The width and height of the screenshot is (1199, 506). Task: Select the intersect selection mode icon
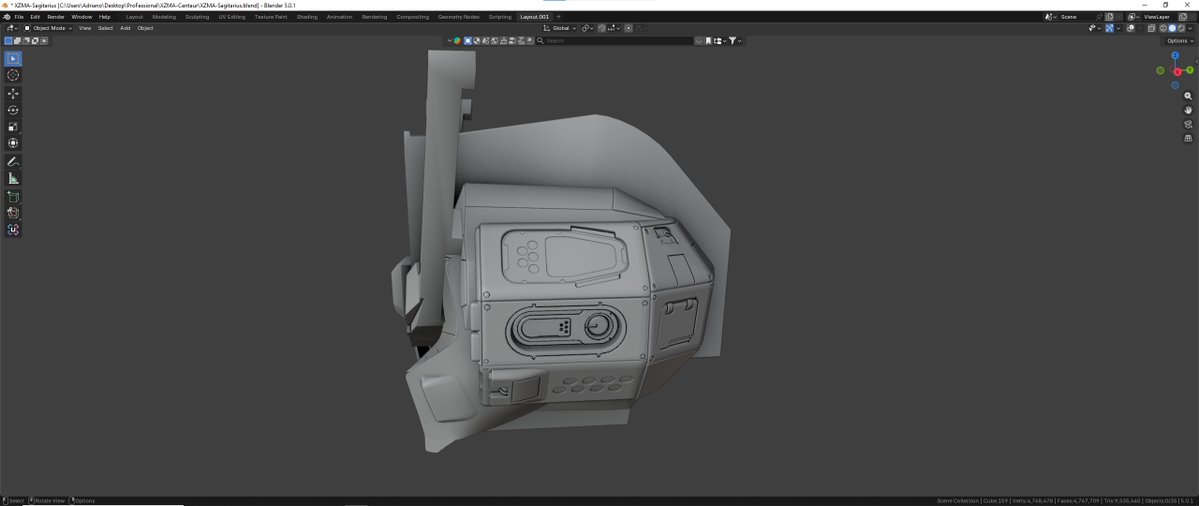click(44, 41)
